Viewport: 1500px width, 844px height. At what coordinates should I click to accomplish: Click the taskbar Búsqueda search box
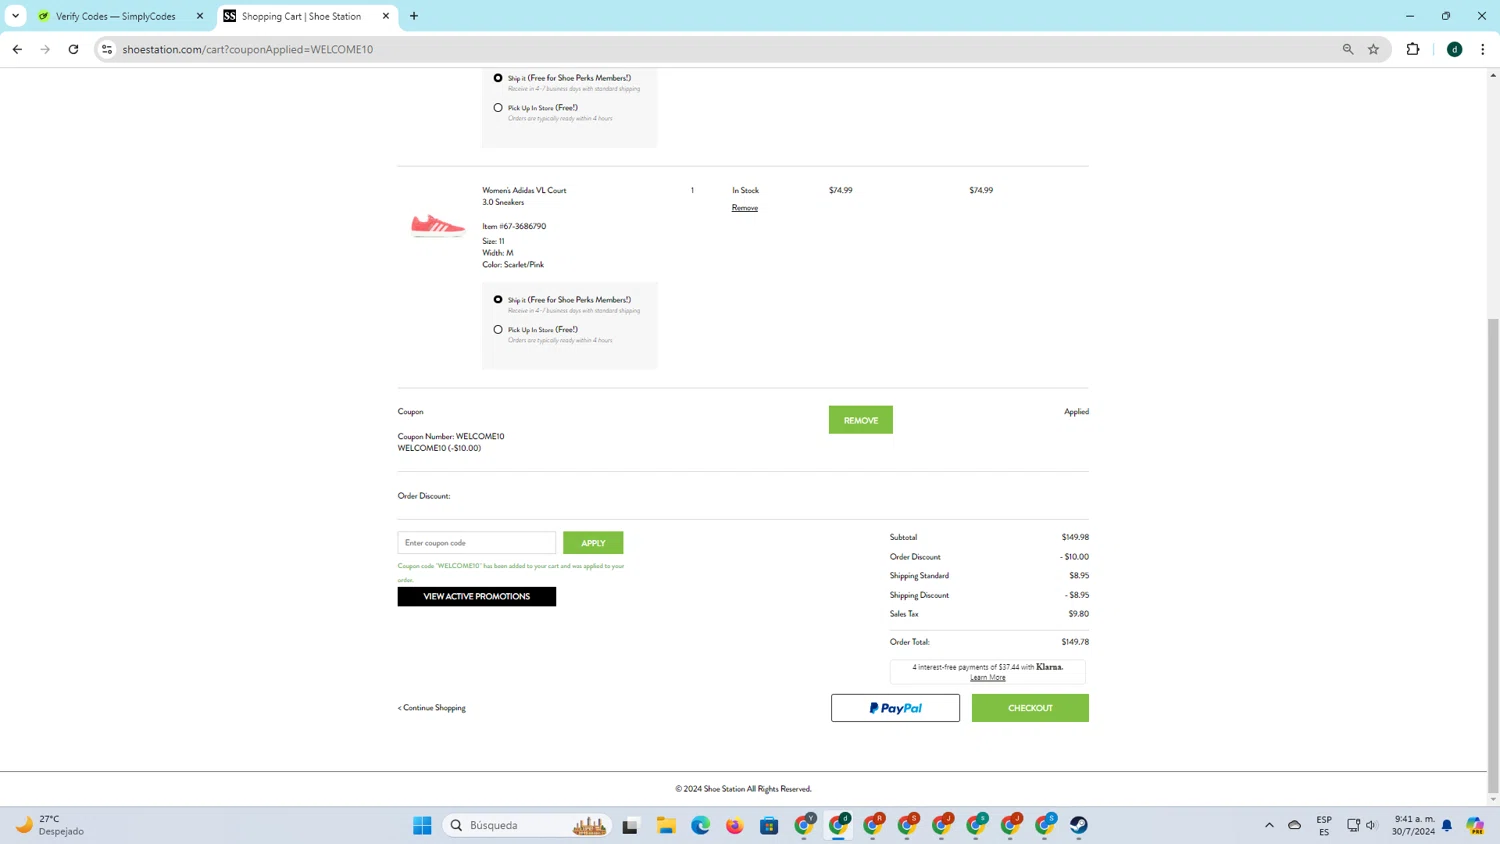click(x=527, y=825)
